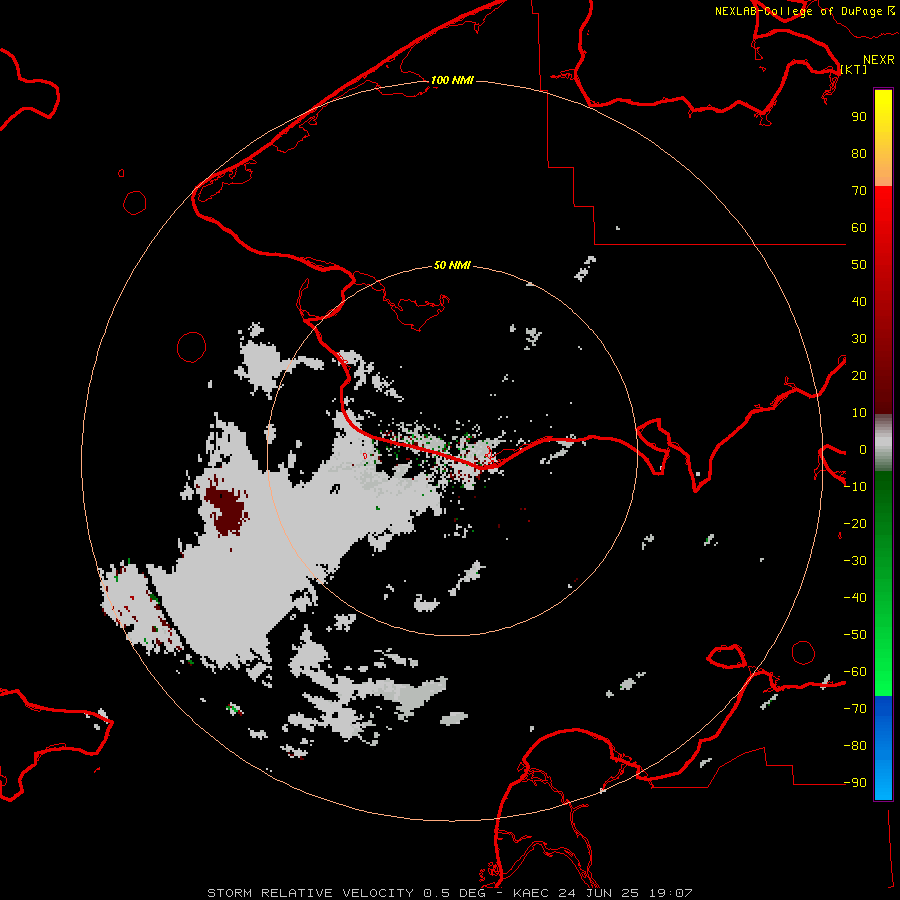
Task: Click the 60 value on velocity scale
Action: pyautogui.click(x=859, y=228)
